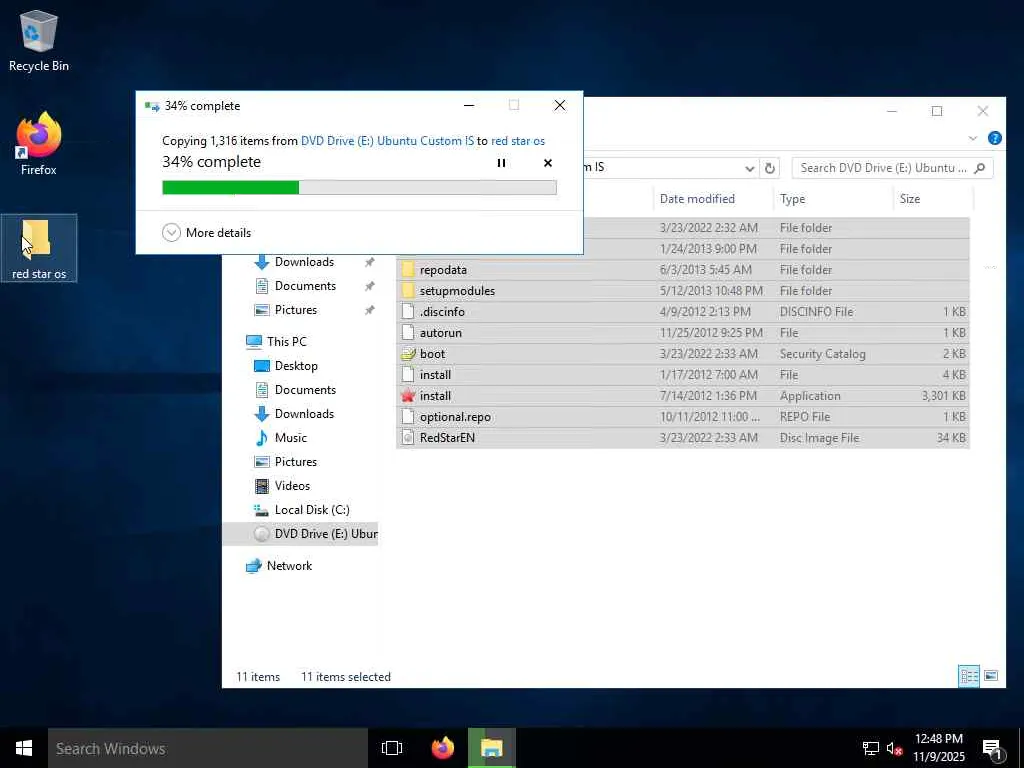Screen dimensions: 1024x768
Task: Switch to details view layout
Action: pyautogui.click(x=968, y=676)
